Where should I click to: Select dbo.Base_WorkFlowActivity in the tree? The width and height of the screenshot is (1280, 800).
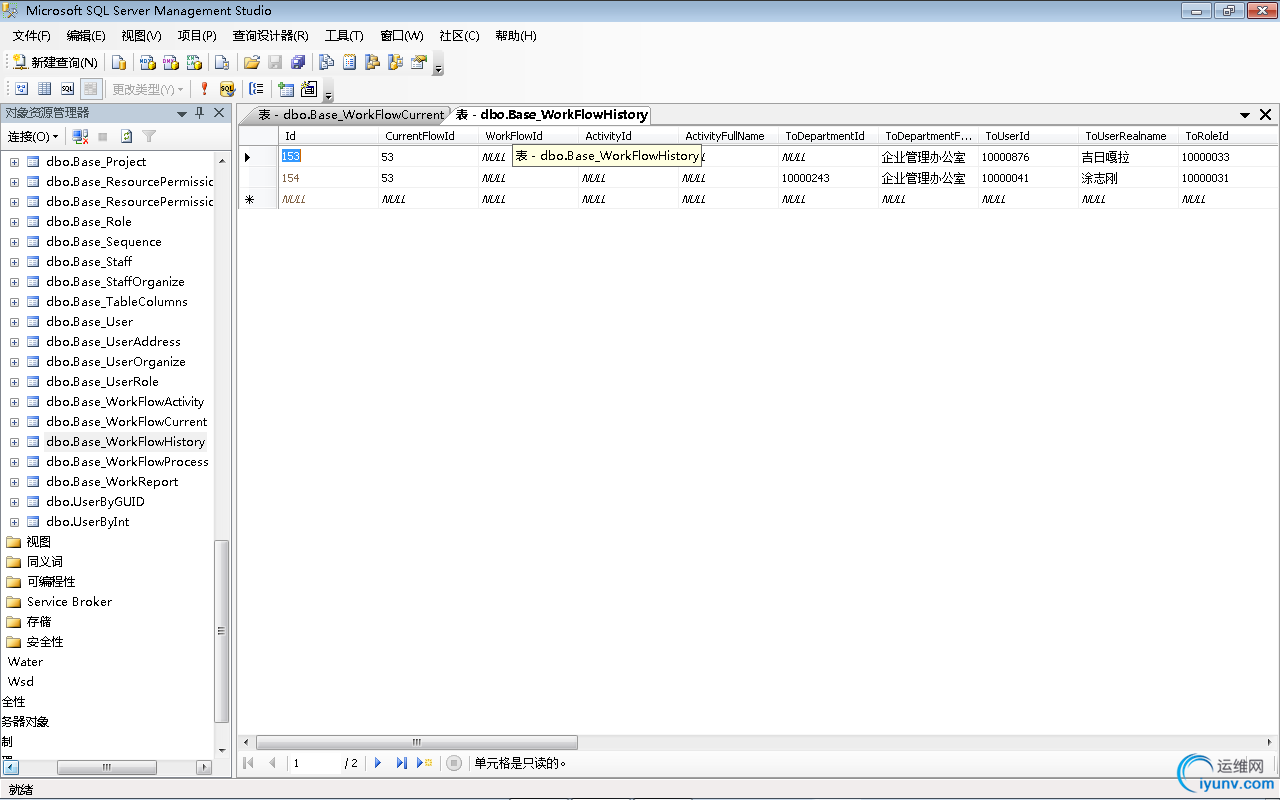click(125, 402)
